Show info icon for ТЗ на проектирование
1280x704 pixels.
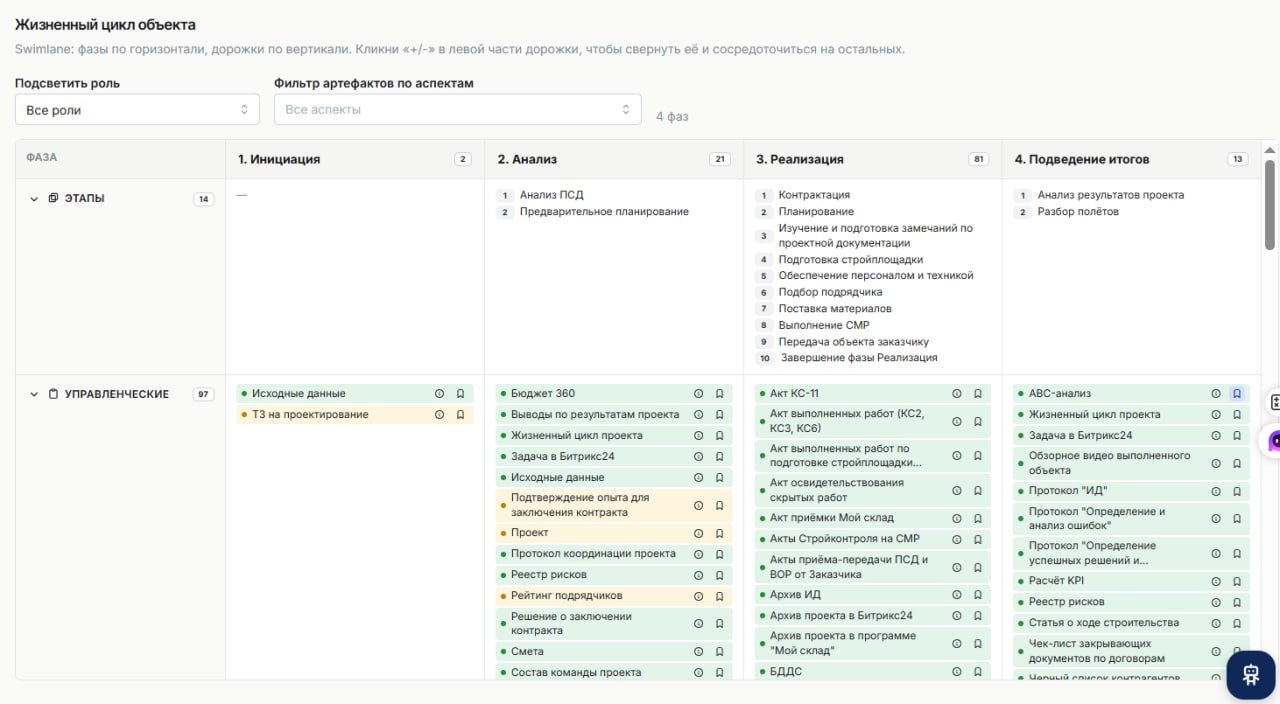click(439, 415)
